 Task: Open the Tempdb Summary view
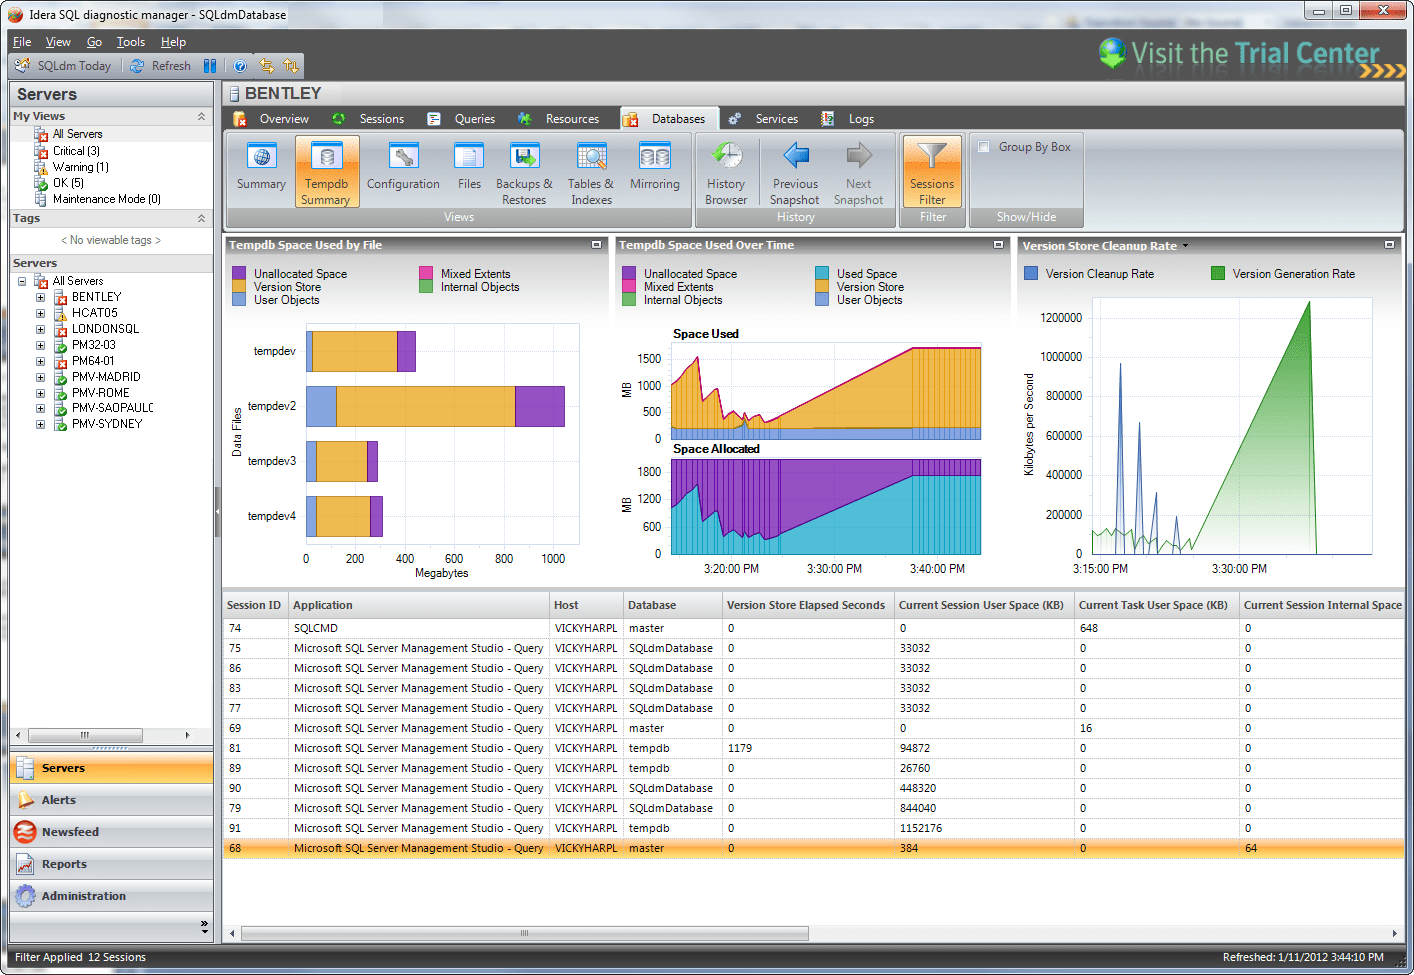[x=327, y=170]
